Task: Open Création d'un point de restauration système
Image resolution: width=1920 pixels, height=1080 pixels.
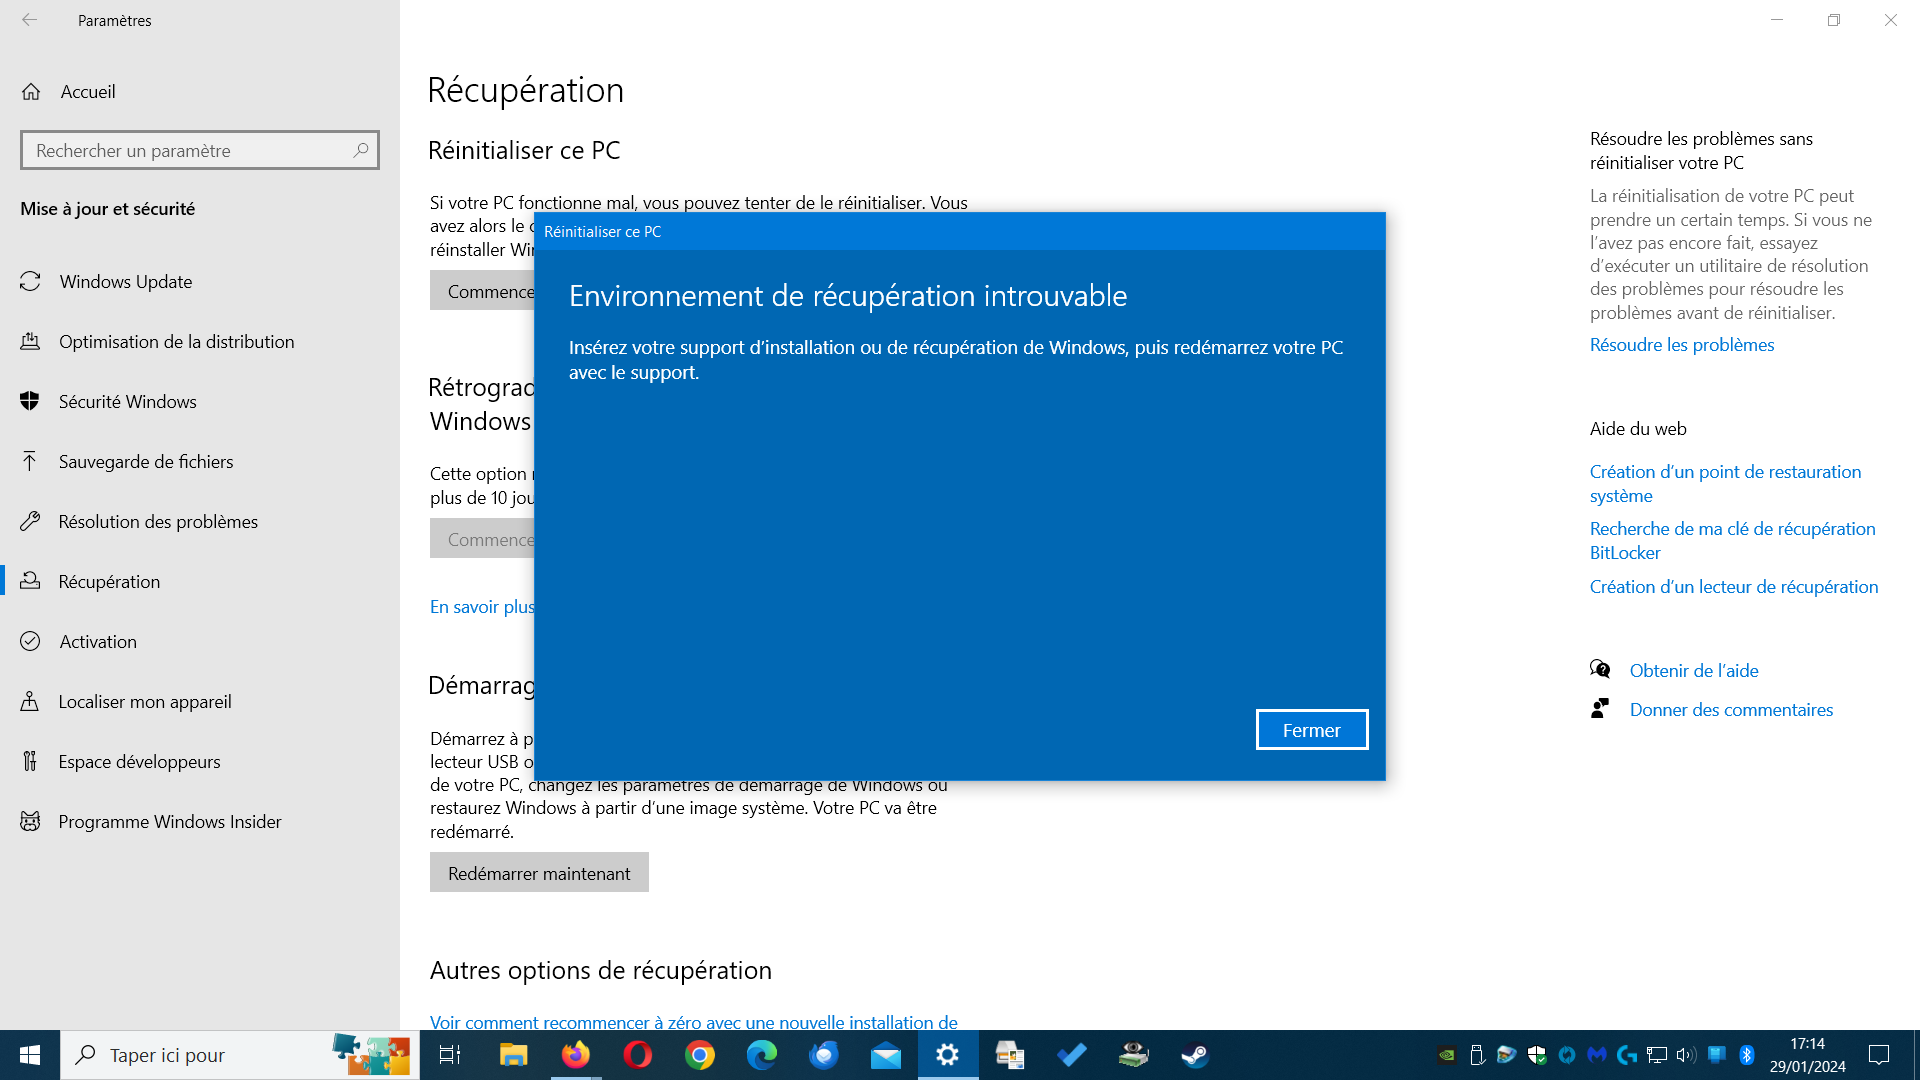Action: (1725, 483)
